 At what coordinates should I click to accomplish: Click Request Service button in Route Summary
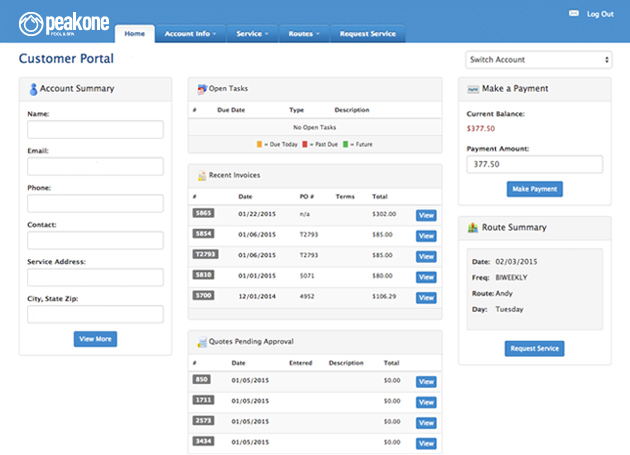[x=534, y=348]
